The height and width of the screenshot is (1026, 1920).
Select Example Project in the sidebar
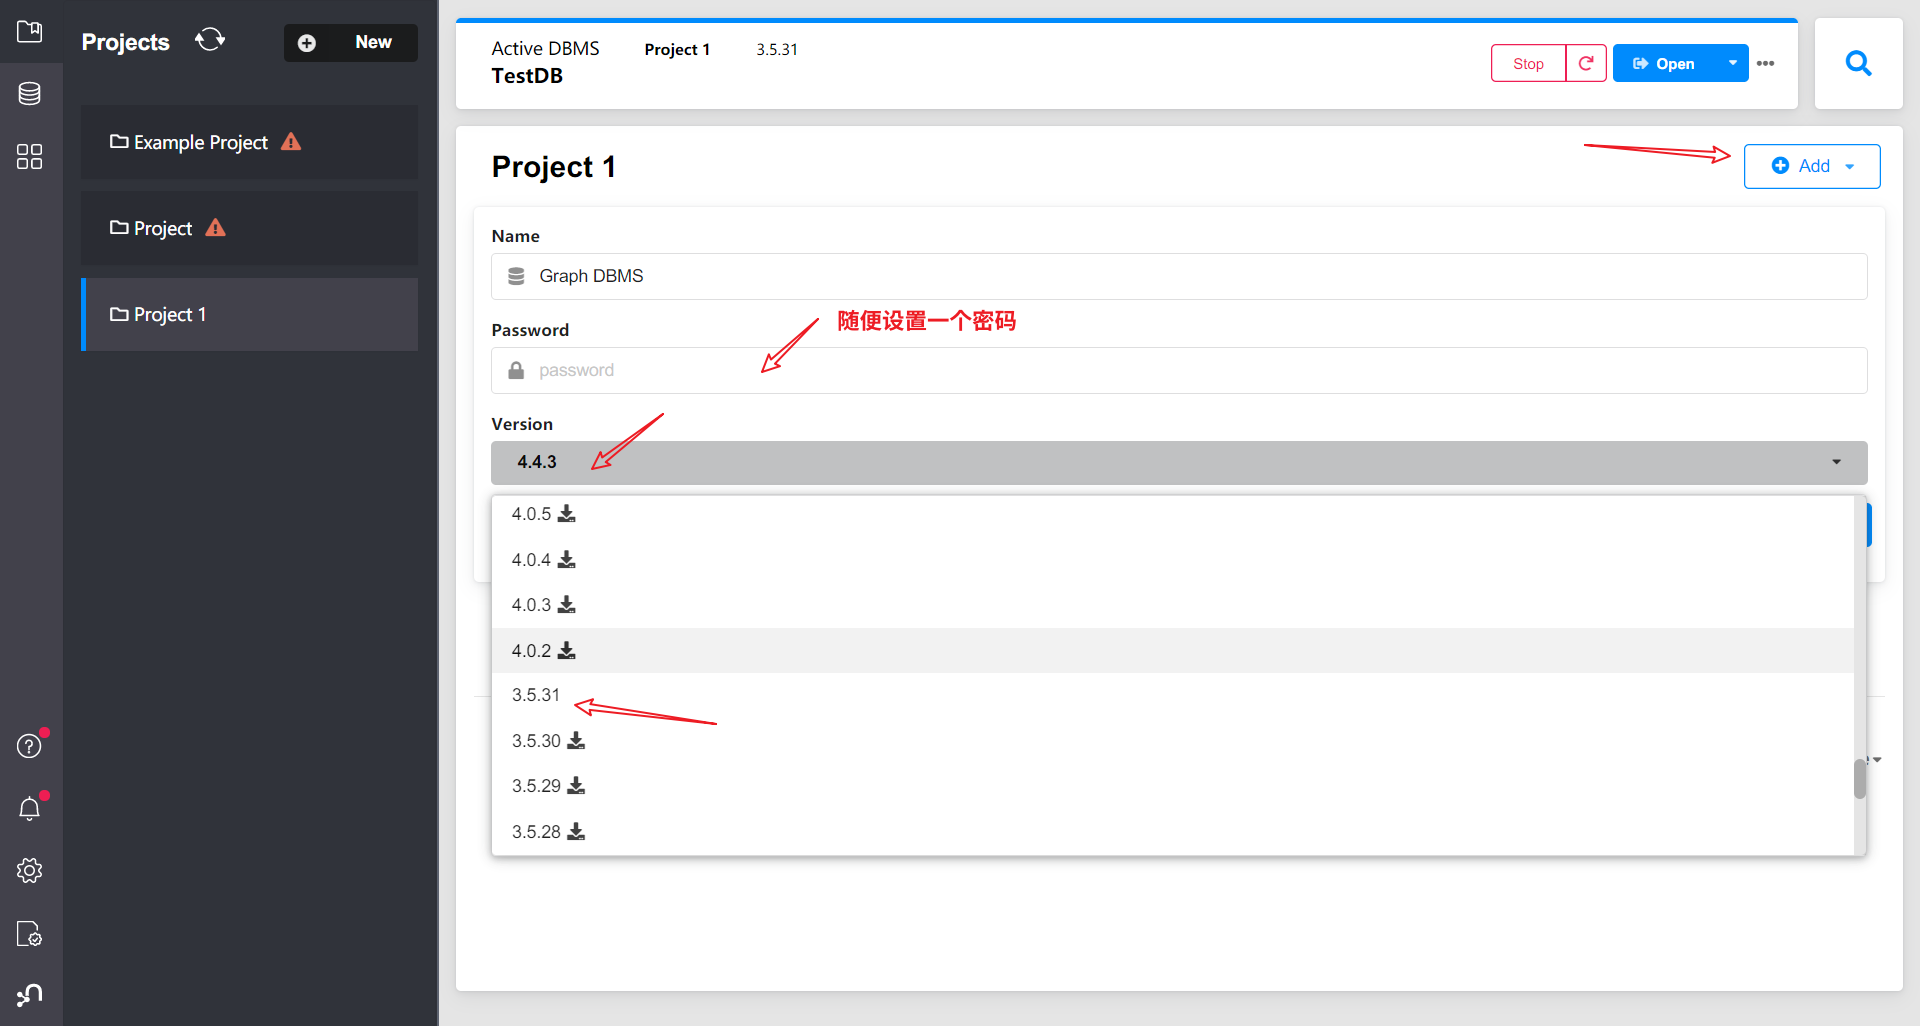coord(249,142)
